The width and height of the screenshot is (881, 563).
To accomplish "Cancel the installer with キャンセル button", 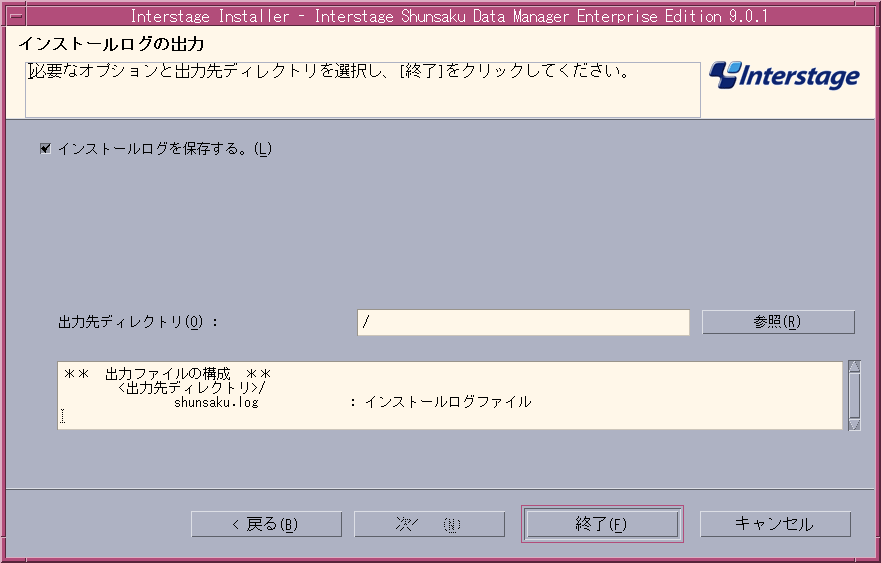I will point(775,524).
